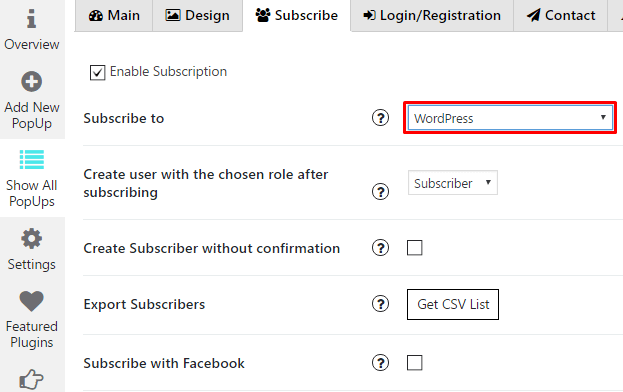Show help for Create Subscriber without confirmation
The height and width of the screenshot is (392, 623).
380,248
